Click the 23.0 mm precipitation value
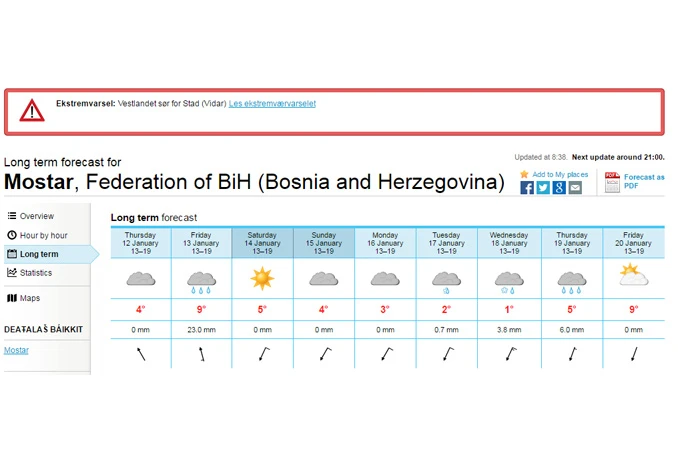678x458 pixels. tap(201, 330)
